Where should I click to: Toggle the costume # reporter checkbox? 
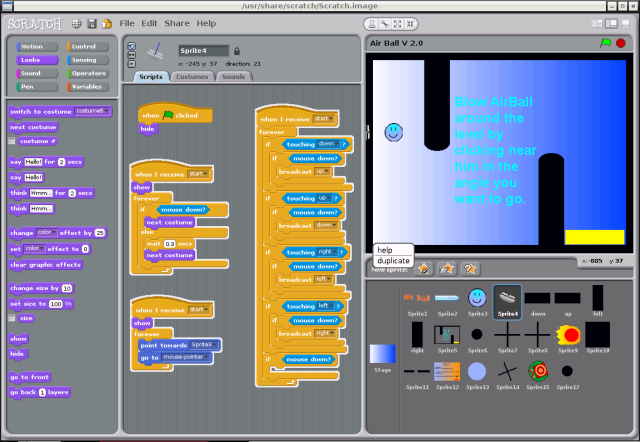[x=13, y=143]
